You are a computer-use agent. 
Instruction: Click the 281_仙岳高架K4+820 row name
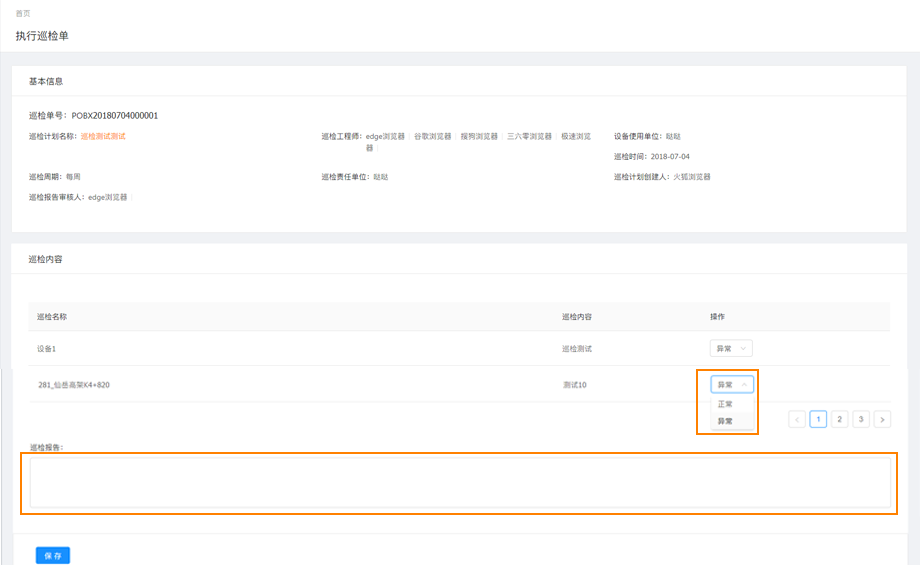pos(73,384)
